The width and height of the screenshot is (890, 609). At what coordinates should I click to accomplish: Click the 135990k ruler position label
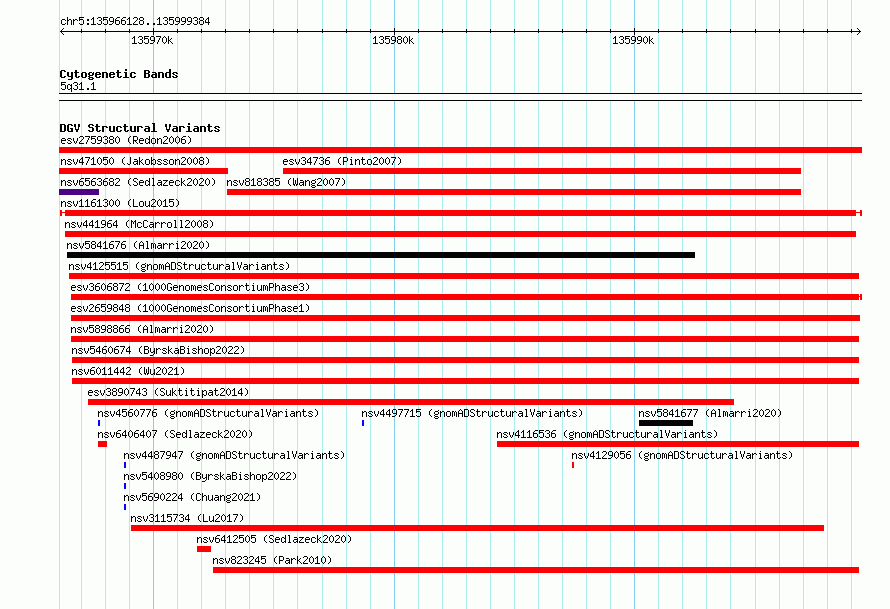tap(633, 40)
